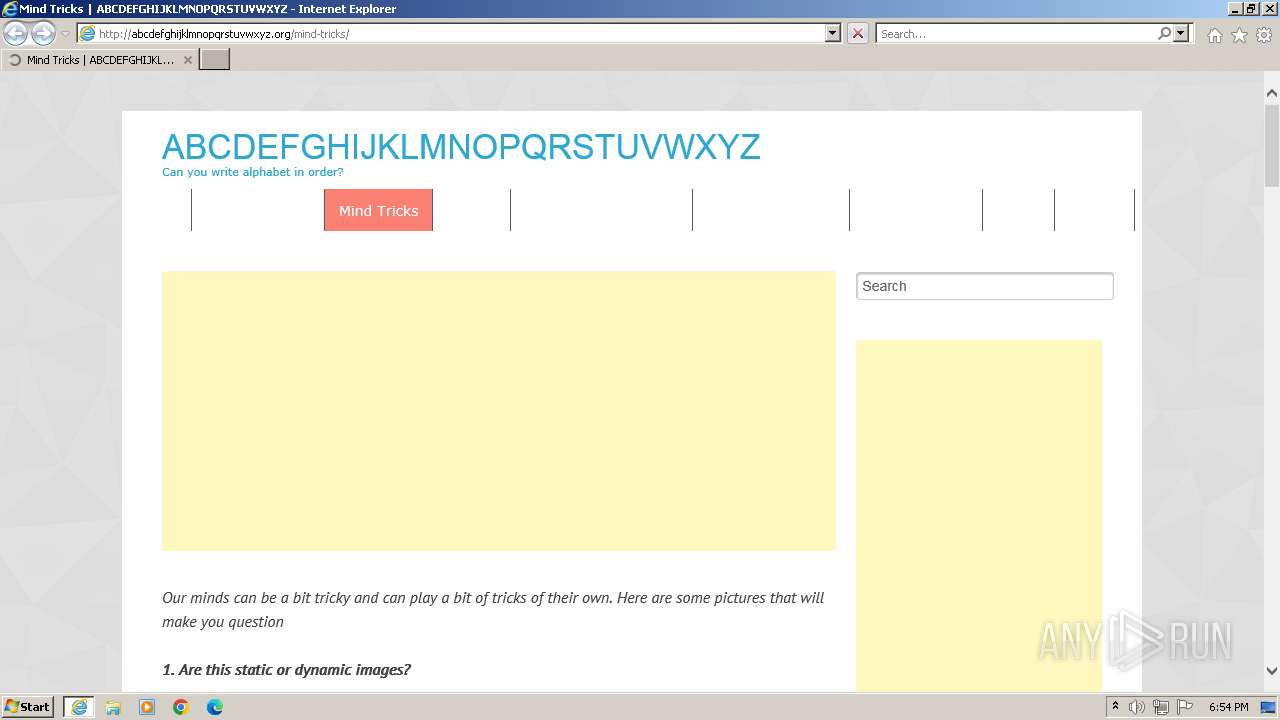Close the Mind Tricks tab
1280x720 pixels.
point(187,60)
